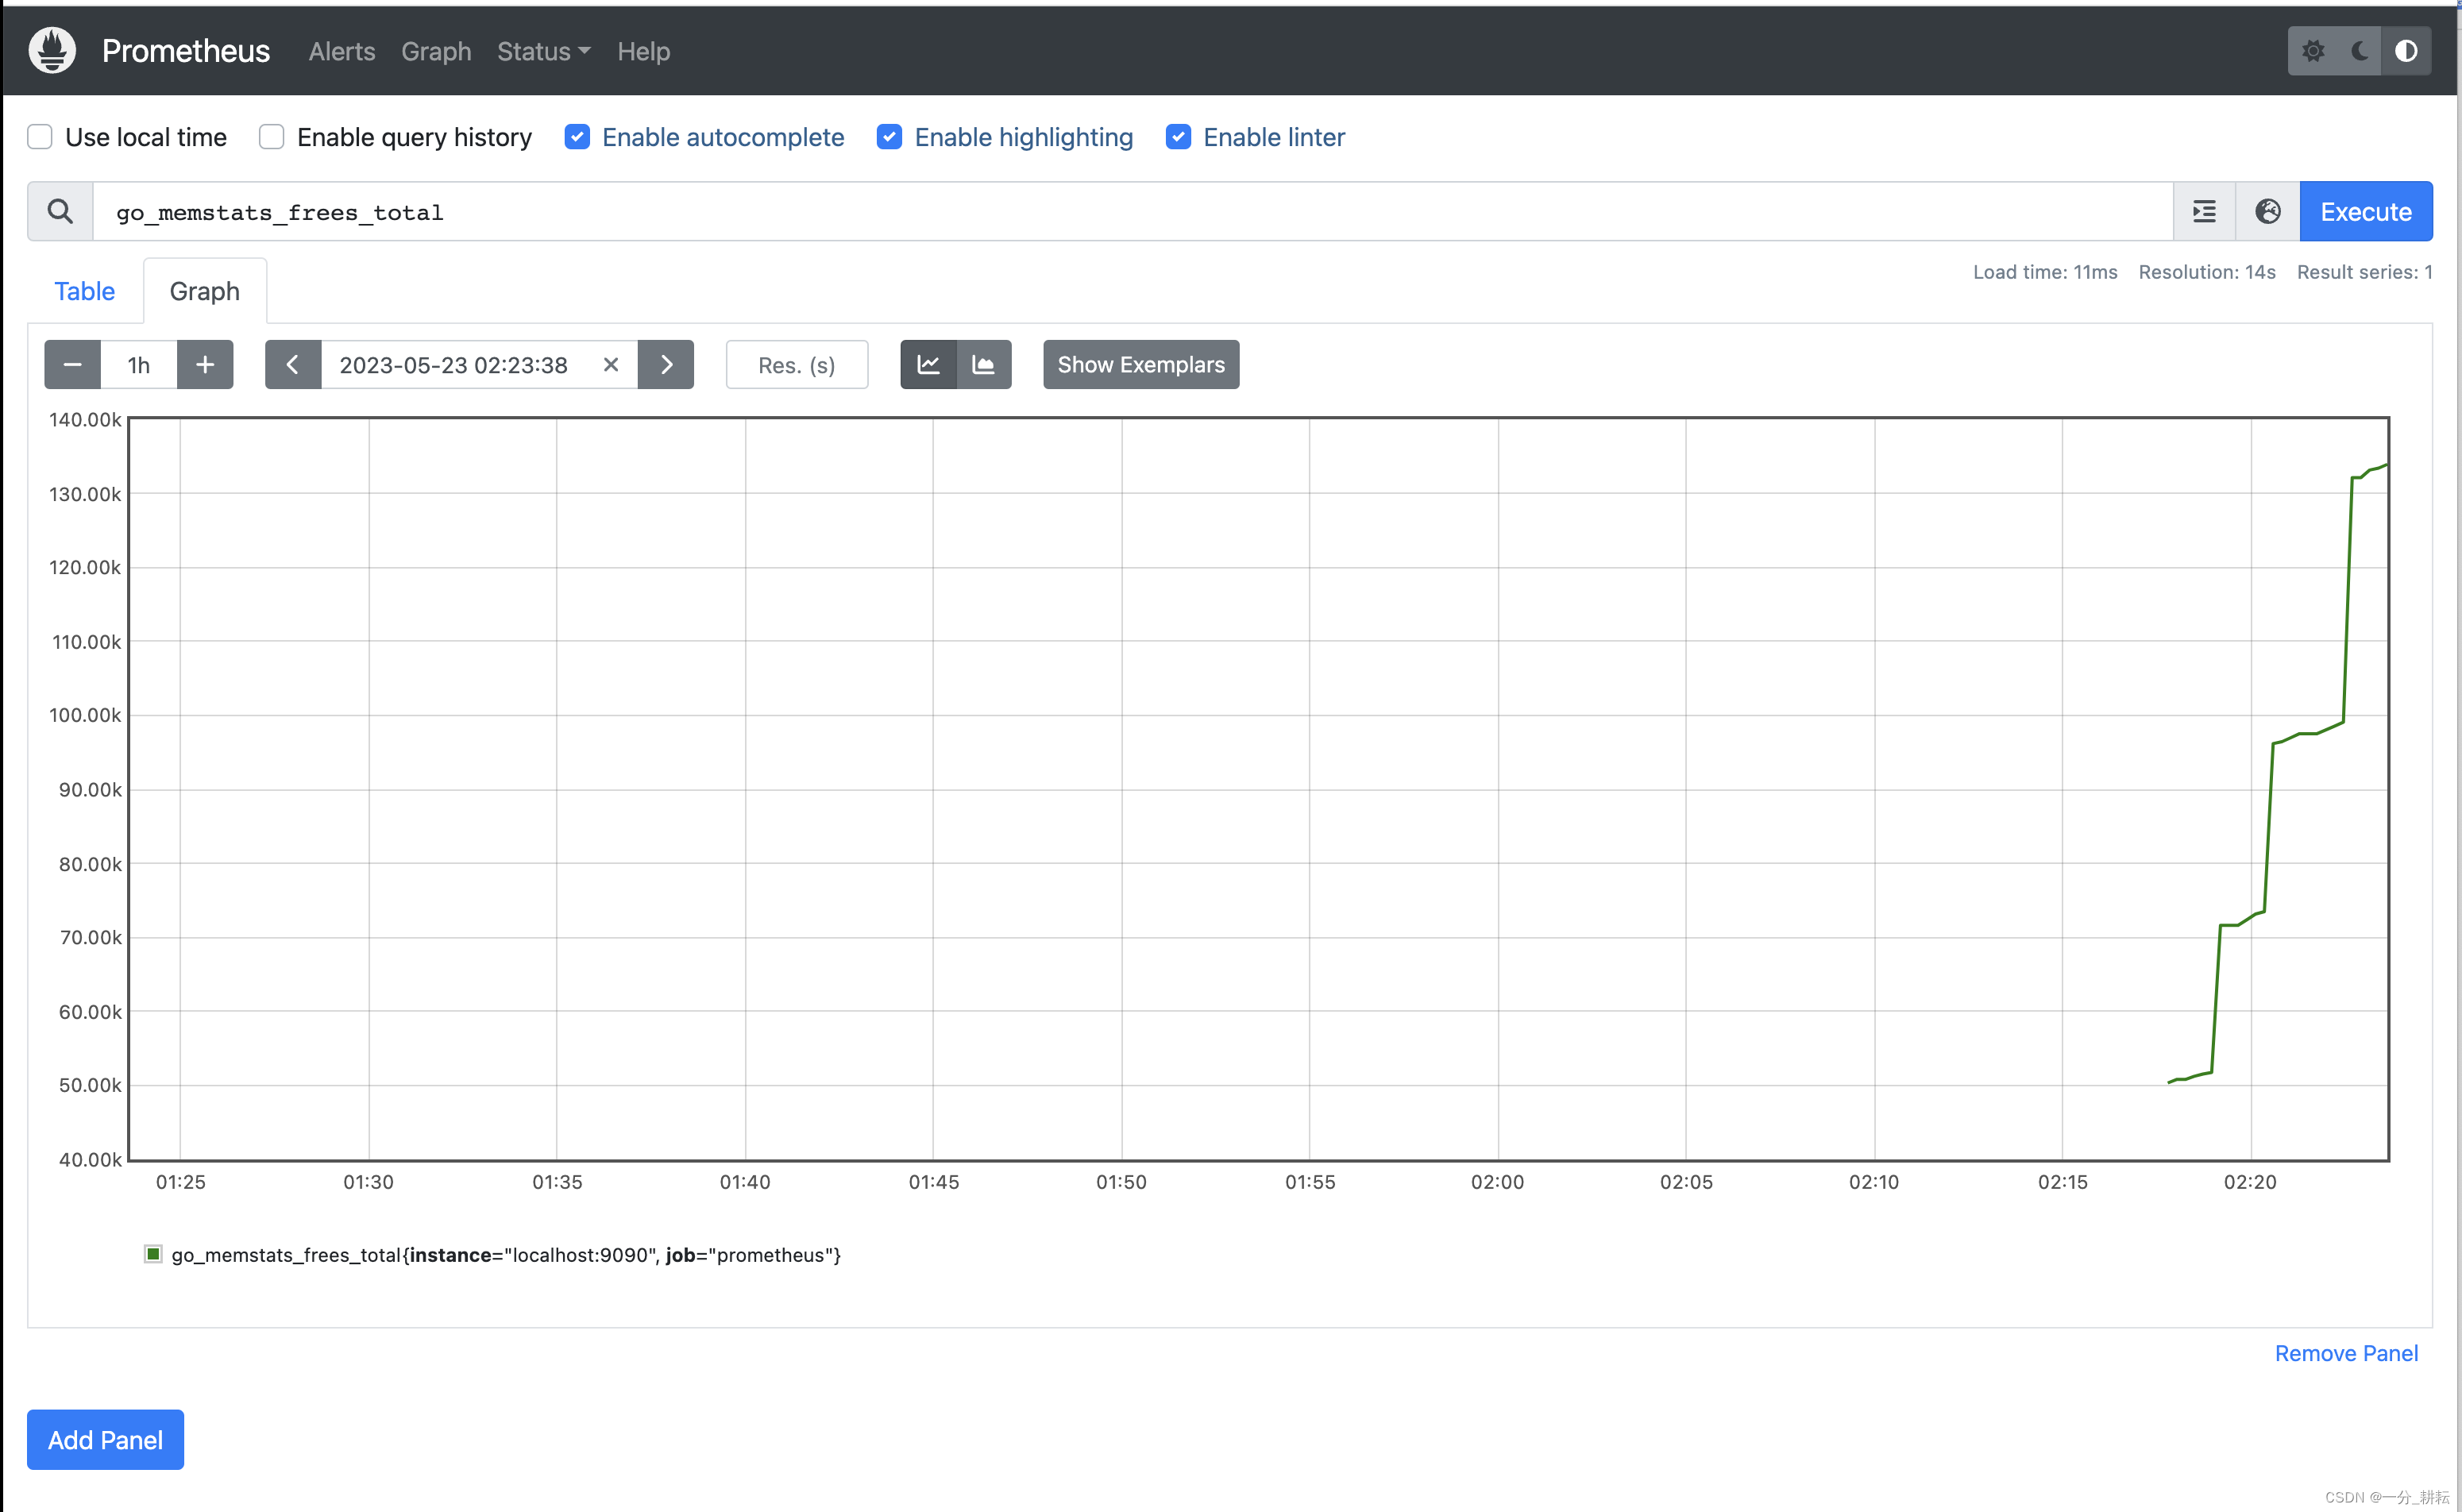
Task: Switch graph to stacked mode icon
Action: [983, 364]
